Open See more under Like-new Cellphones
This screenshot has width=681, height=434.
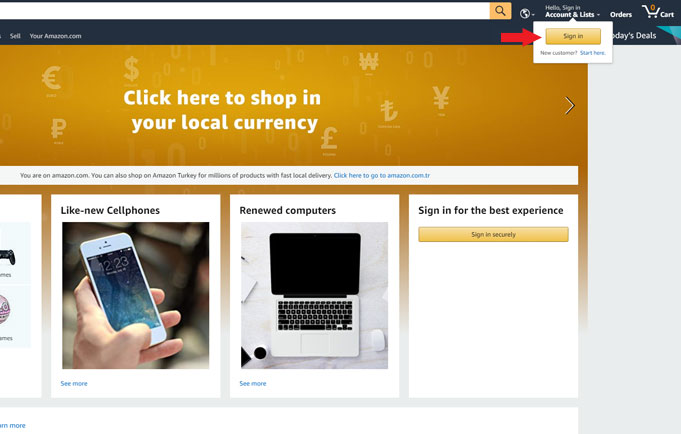(74, 384)
